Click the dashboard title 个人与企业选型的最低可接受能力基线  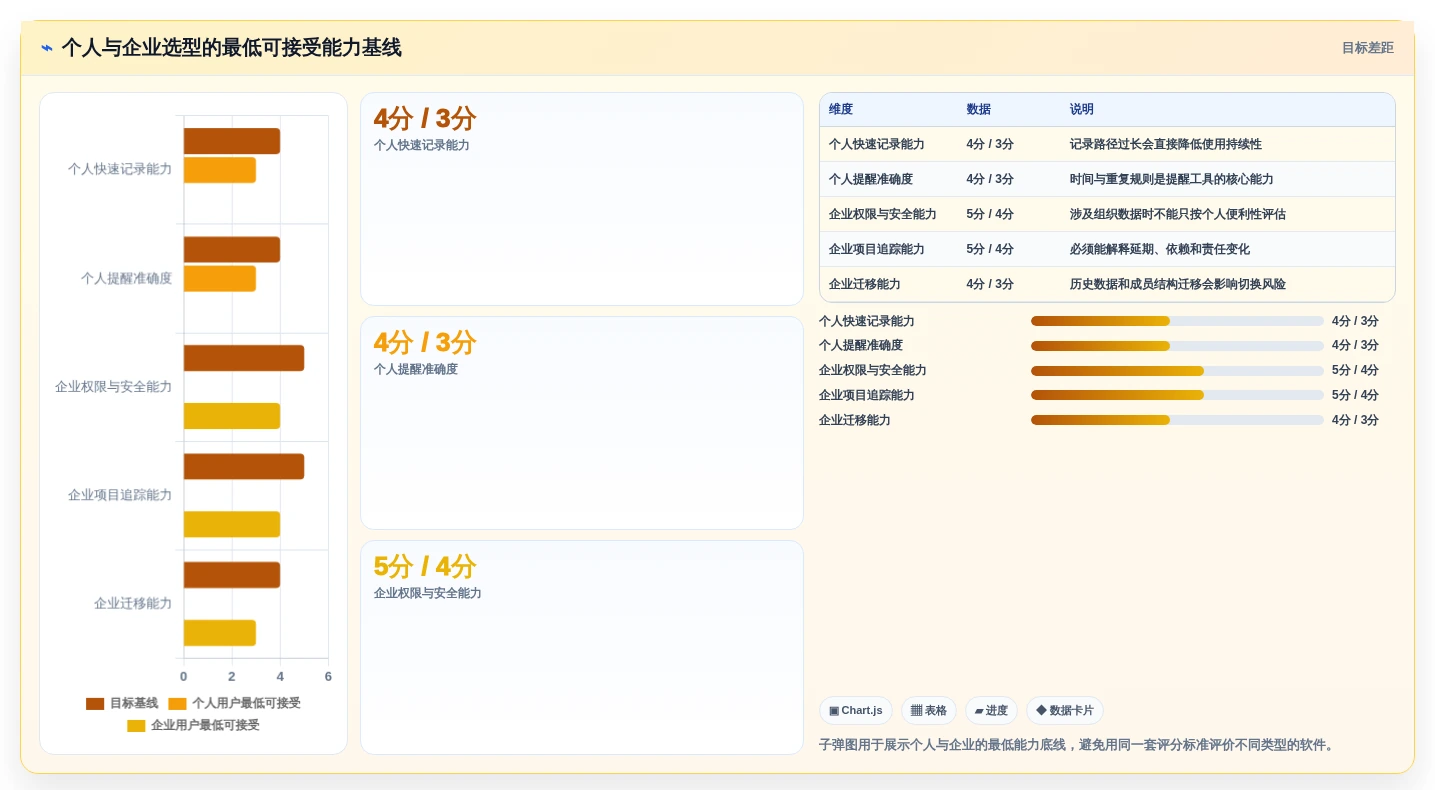coord(231,48)
